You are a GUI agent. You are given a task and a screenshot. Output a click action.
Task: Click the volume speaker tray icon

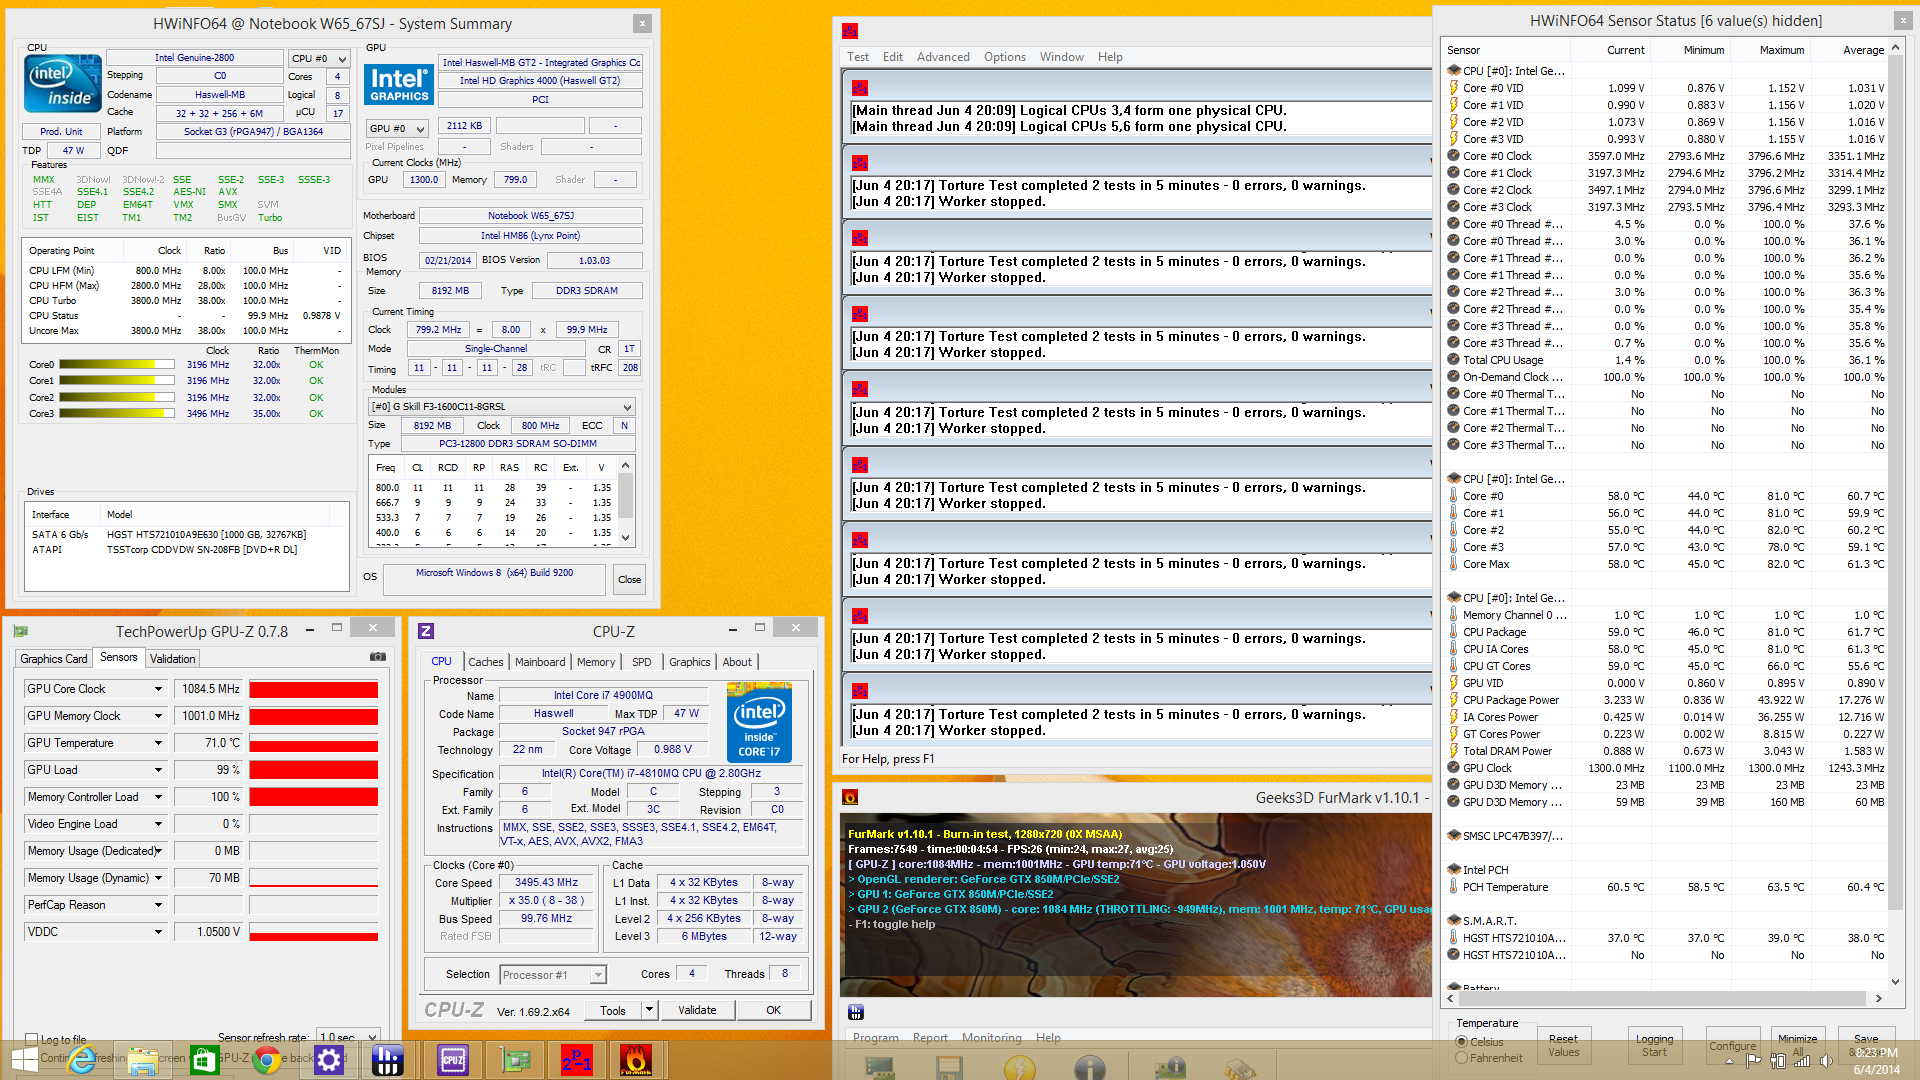click(x=1827, y=1061)
